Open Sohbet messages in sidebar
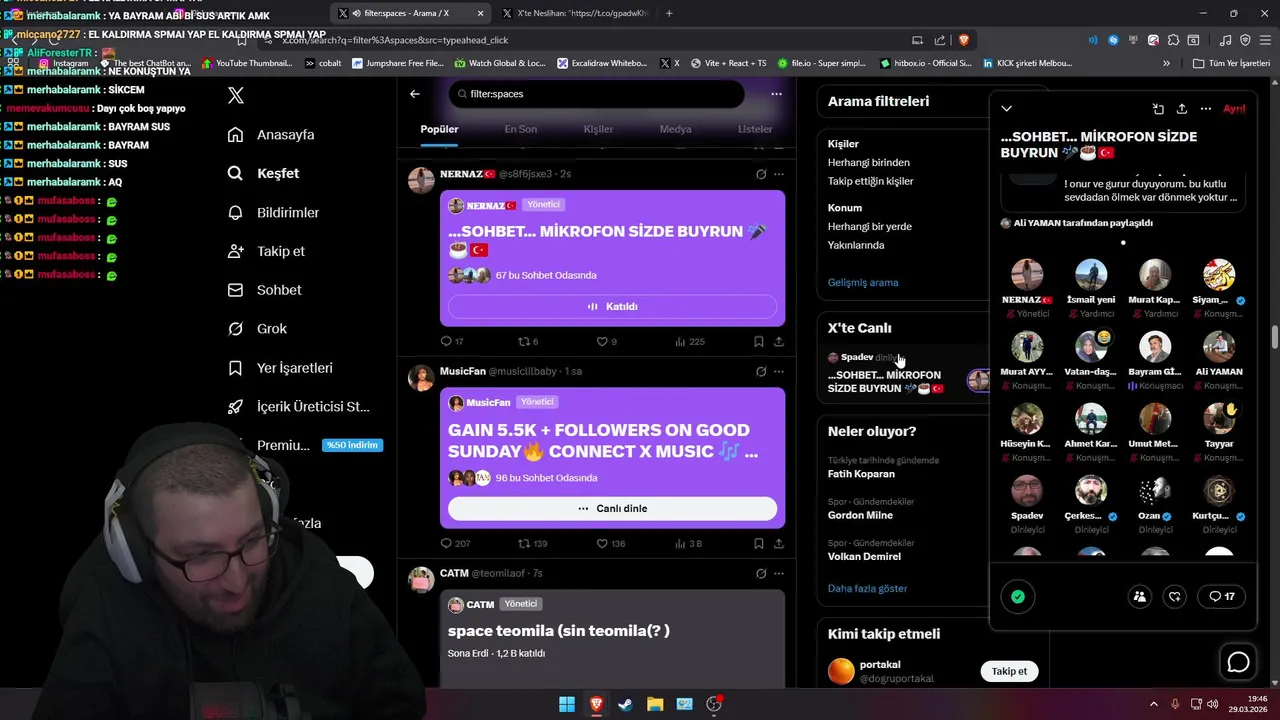Screen dimensions: 1280x720 coord(264,290)
